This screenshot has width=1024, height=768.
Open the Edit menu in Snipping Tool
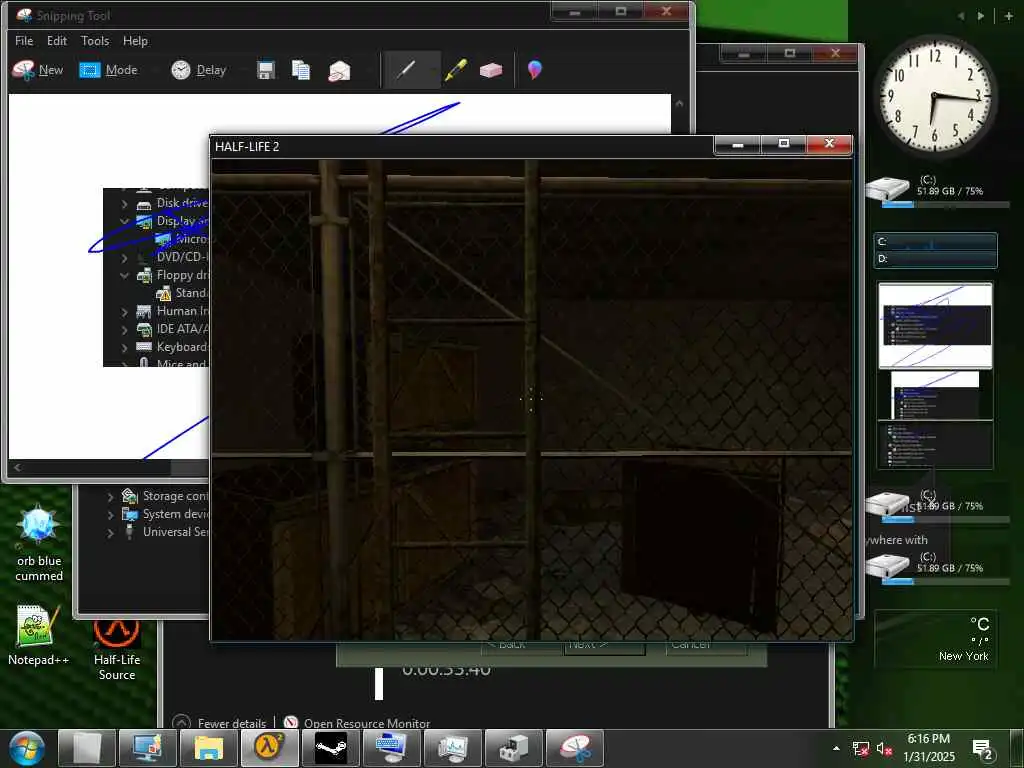pos(57,40)
